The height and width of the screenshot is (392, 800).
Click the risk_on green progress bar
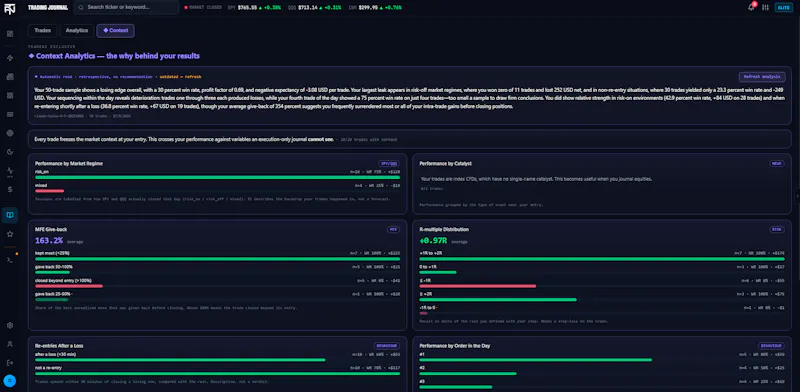217,178
